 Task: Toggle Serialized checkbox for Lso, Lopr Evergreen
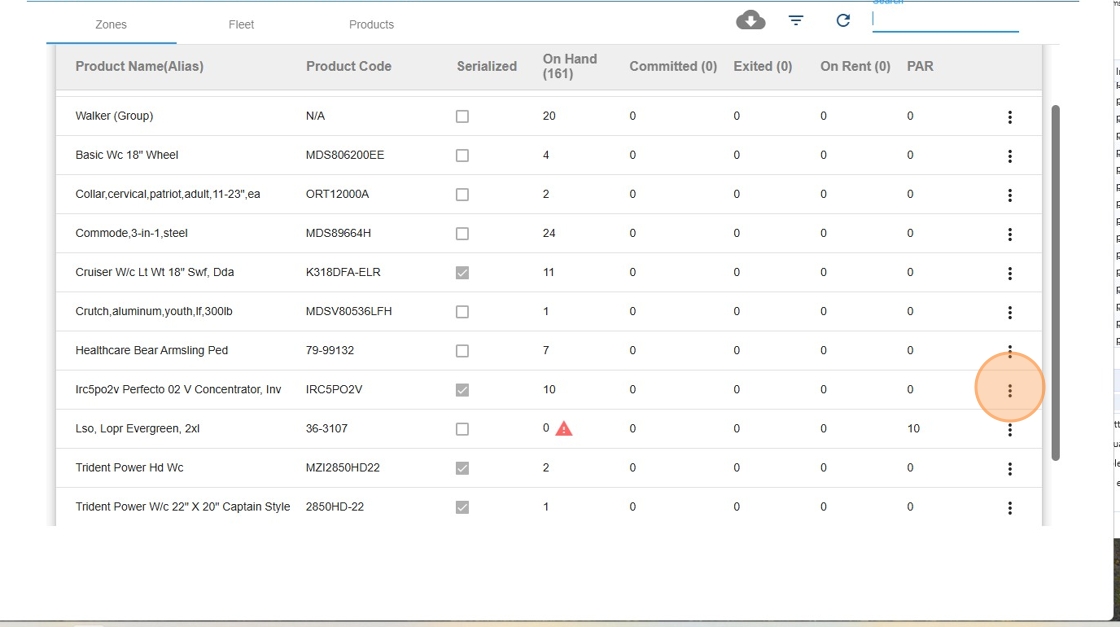point(462,429)
